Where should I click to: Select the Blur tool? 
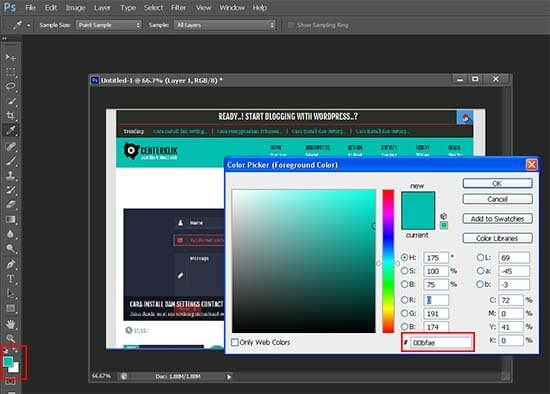coord(11,234)
